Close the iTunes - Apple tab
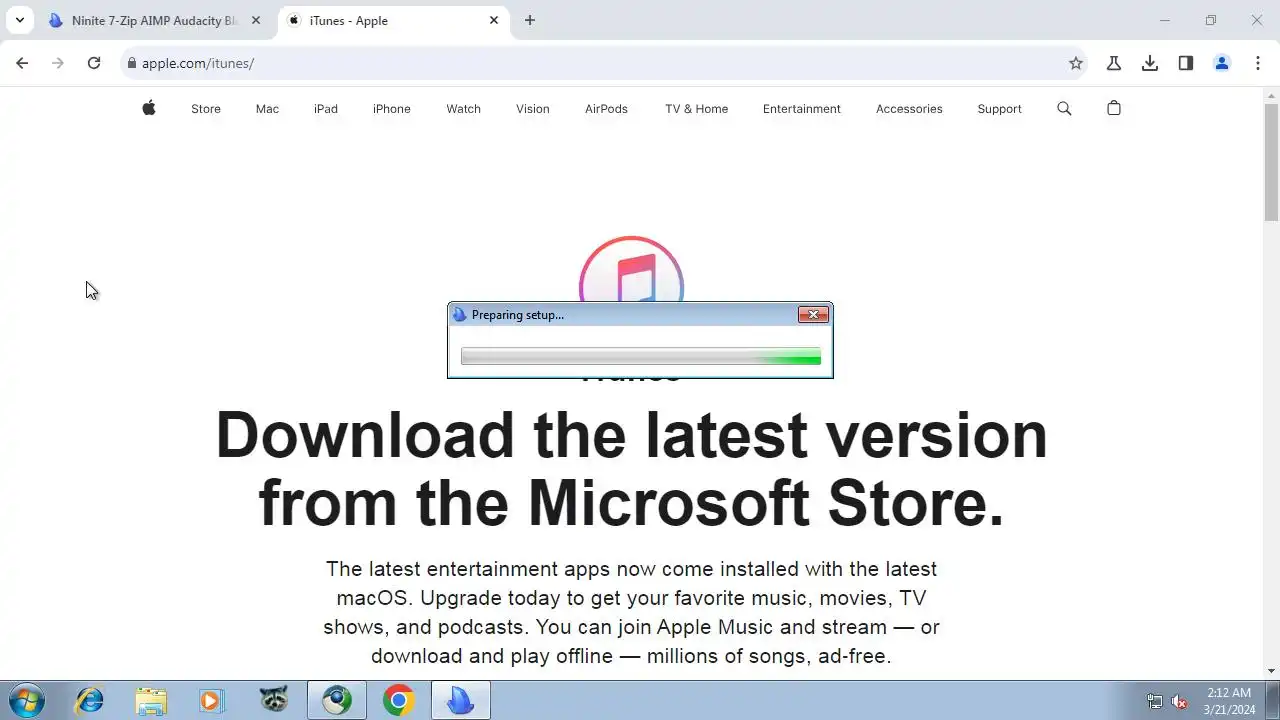The height and width of the screenshot is (720, 1280). 494,20
